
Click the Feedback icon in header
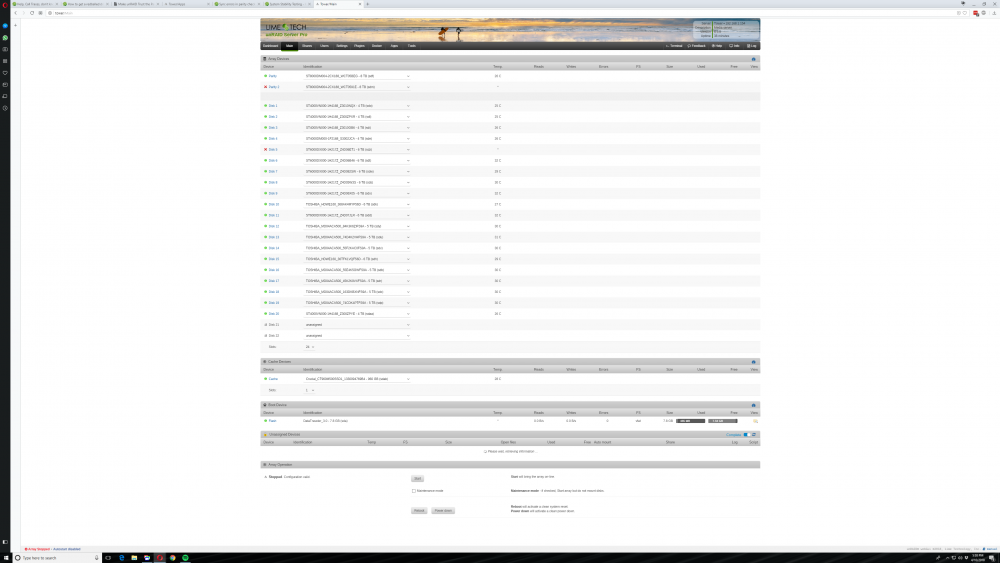[x=696, y=46]
